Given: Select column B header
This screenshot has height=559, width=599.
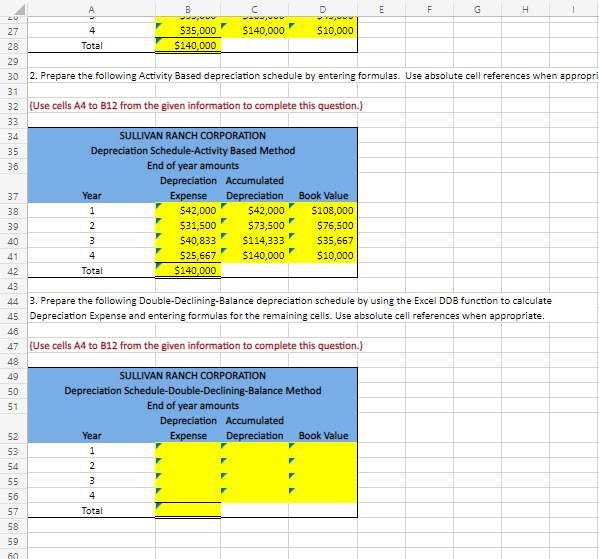Looking at the screenshot, I should [x=188, y=9].
